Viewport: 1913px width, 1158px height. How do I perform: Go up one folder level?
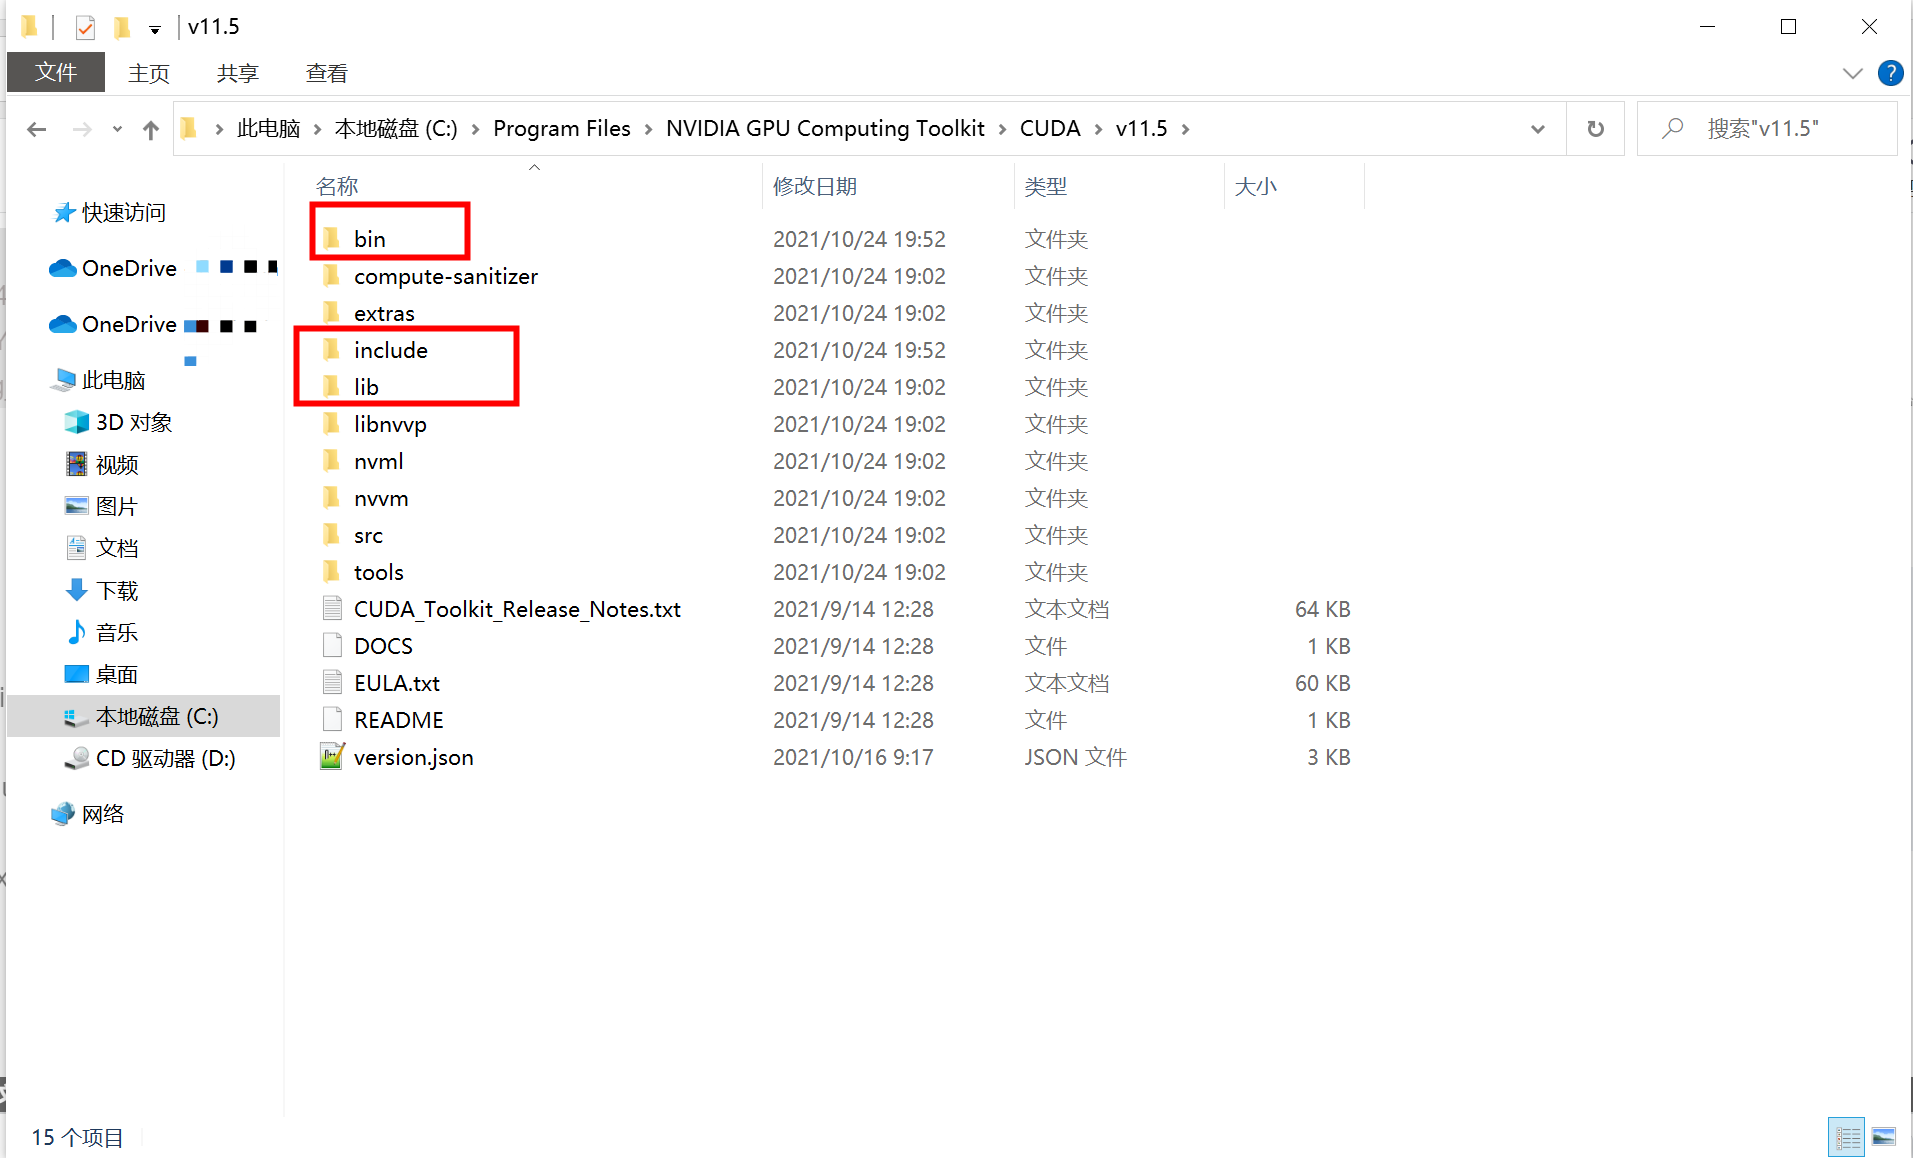[151, 129]
